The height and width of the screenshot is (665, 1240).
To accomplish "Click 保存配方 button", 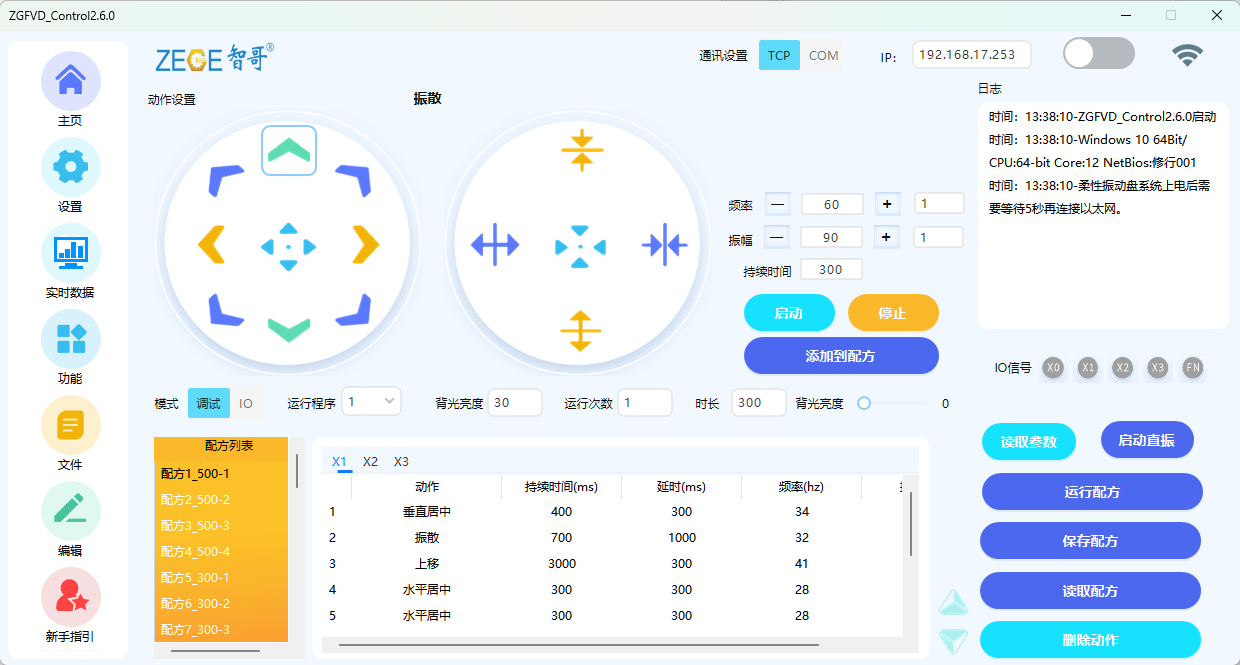I will tap(1091, 541).
